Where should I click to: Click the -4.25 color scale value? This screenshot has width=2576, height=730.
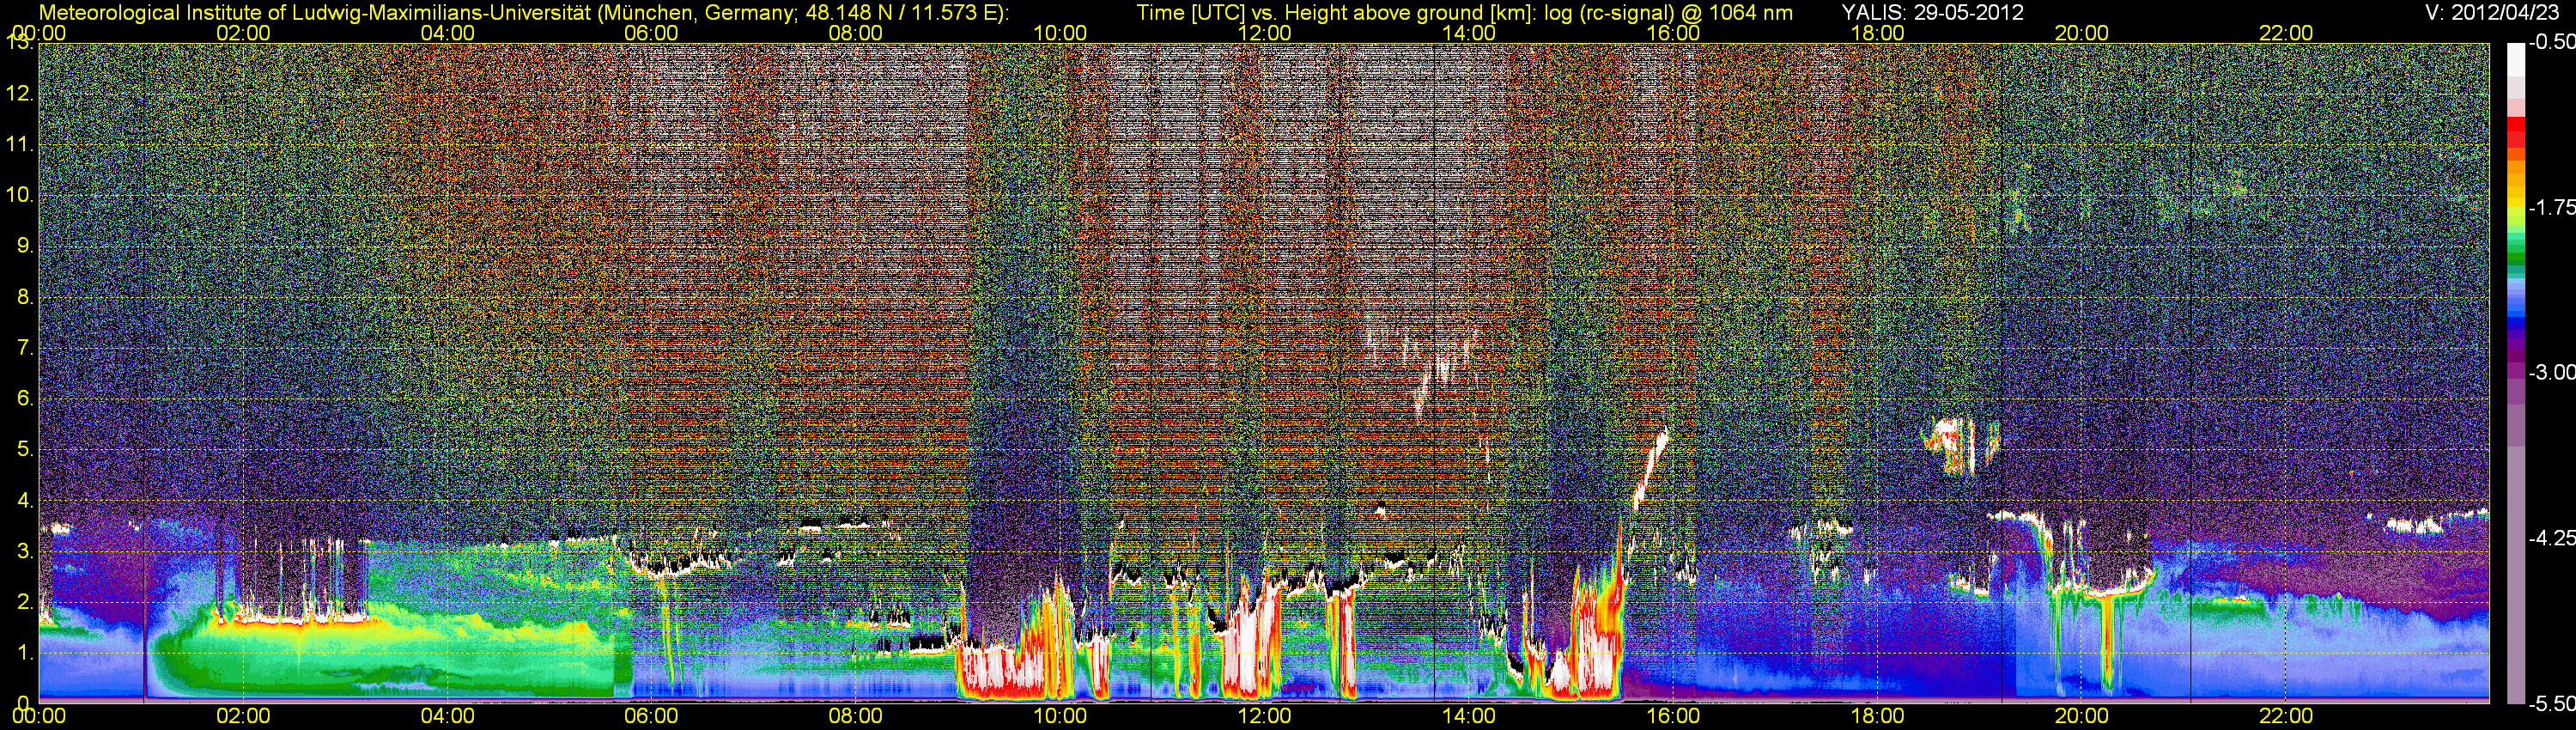tap(2551, 538)
